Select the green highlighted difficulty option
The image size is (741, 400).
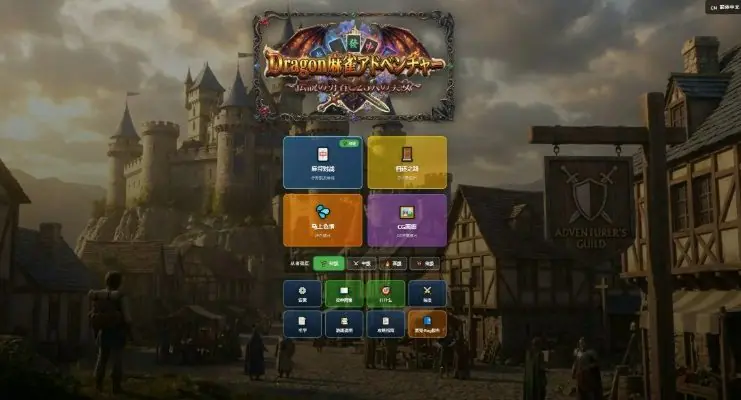pyautogui.click(x=329, y=264)
